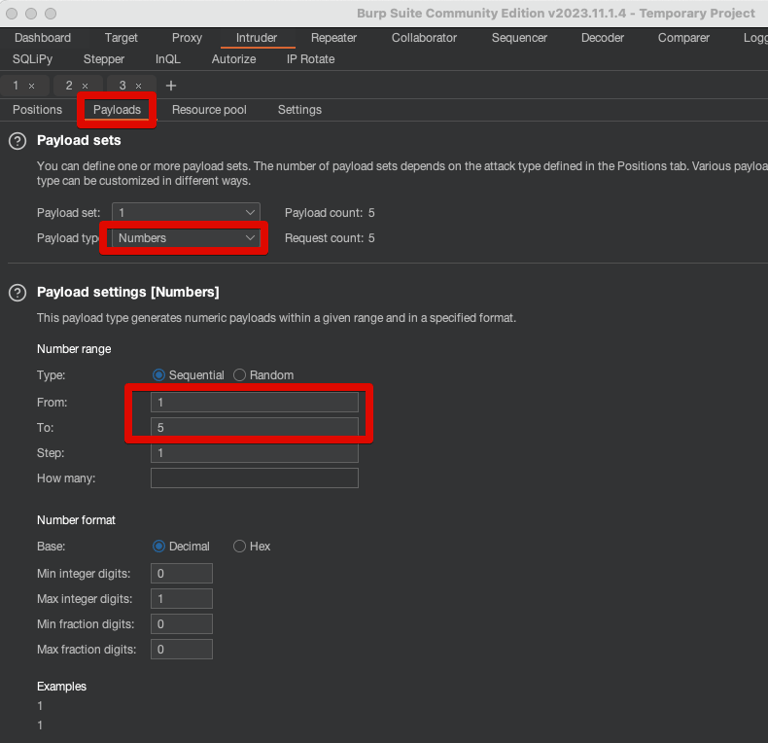Screen dimensions: 768x743
Task: Click the Number range heading
Action: point(74,349)
